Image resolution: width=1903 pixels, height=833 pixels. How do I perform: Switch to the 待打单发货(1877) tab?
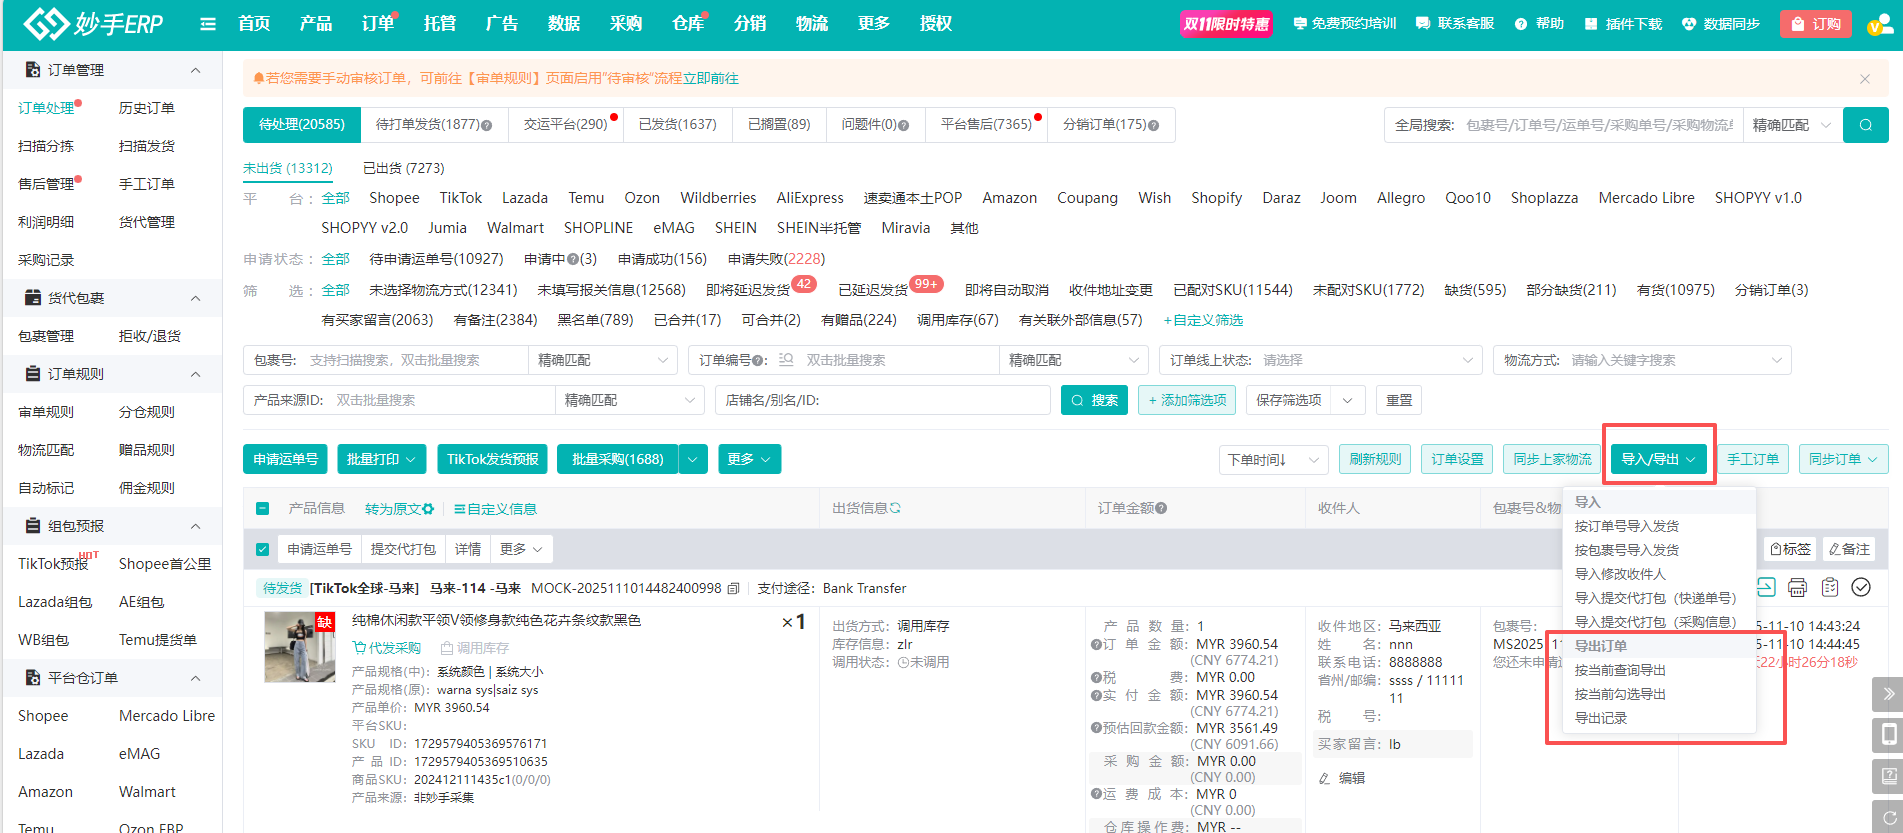(433, 124)
